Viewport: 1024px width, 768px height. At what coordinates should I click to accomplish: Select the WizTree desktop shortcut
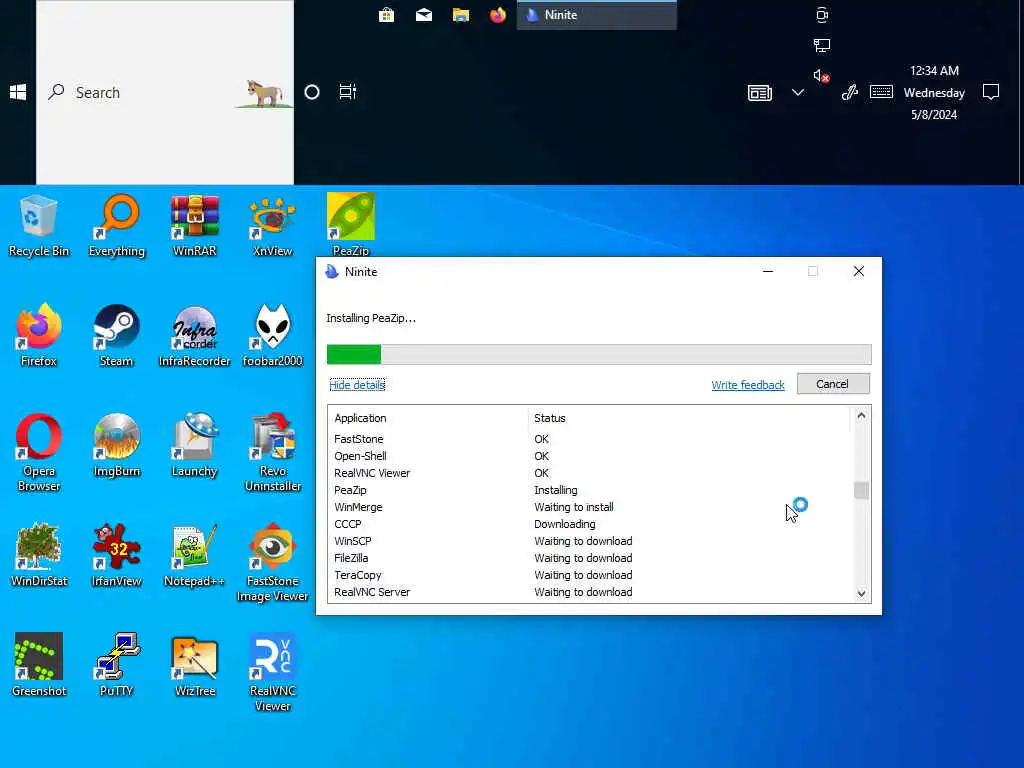pos(195,665)
